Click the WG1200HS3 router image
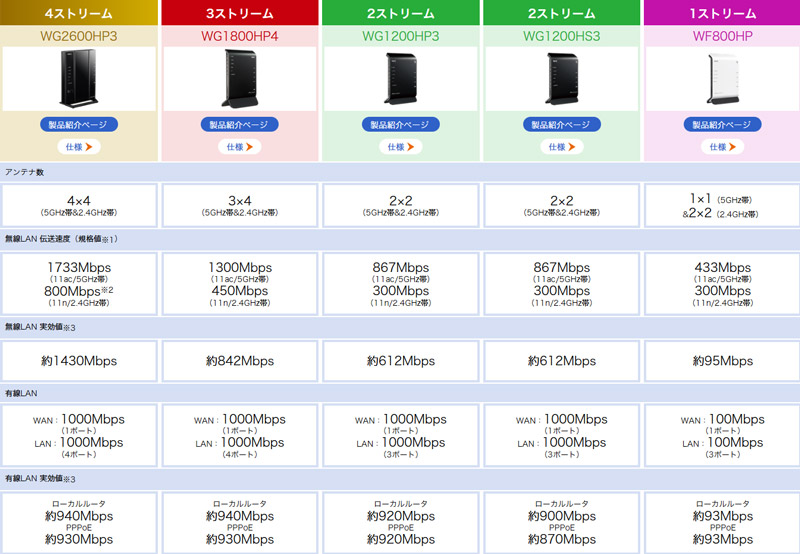This screenshot has width=800, height=554. (562, 79)
